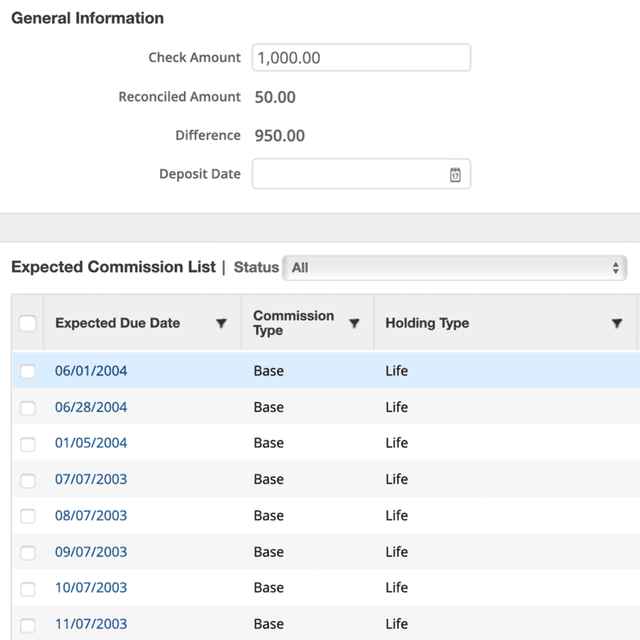Click the Deposit Date text field

click(346, 174)
